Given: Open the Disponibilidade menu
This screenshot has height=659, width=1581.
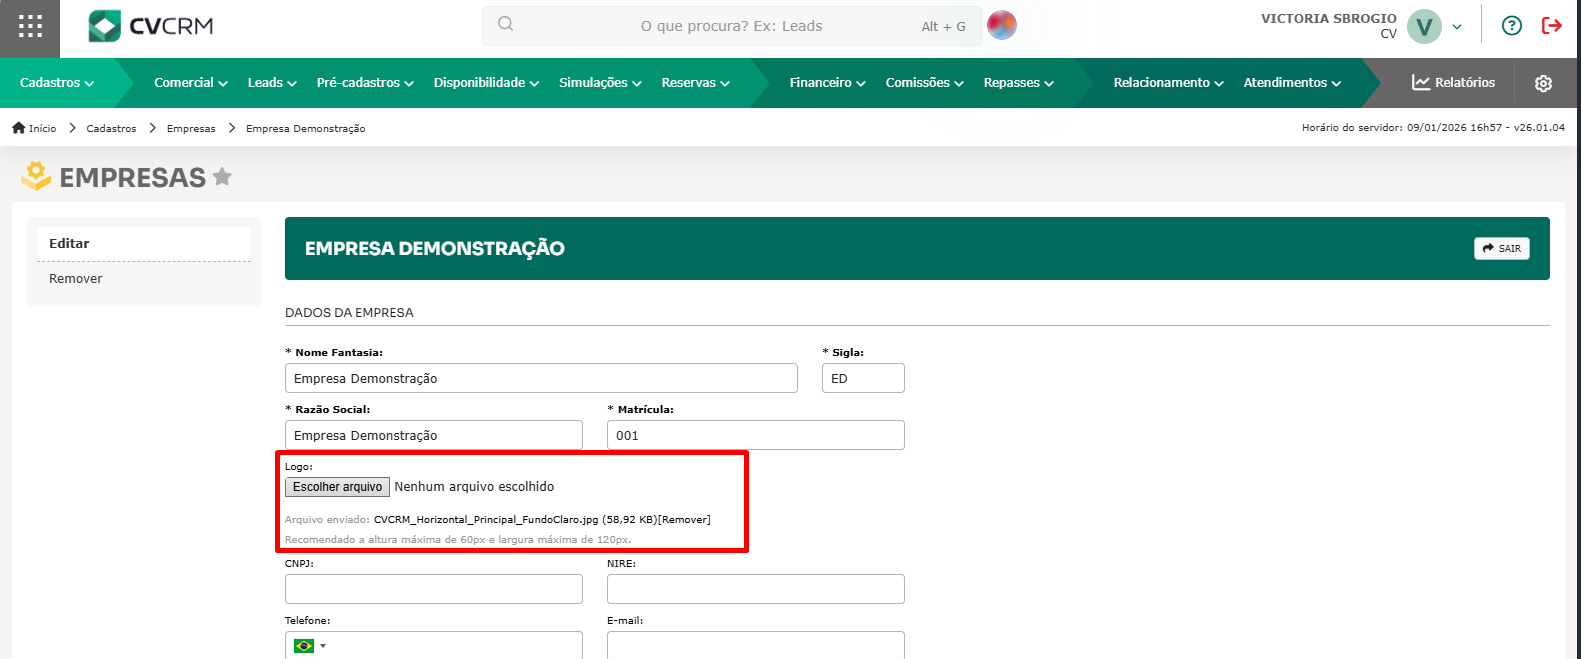Looking at the screenshot, I should 486,83.
